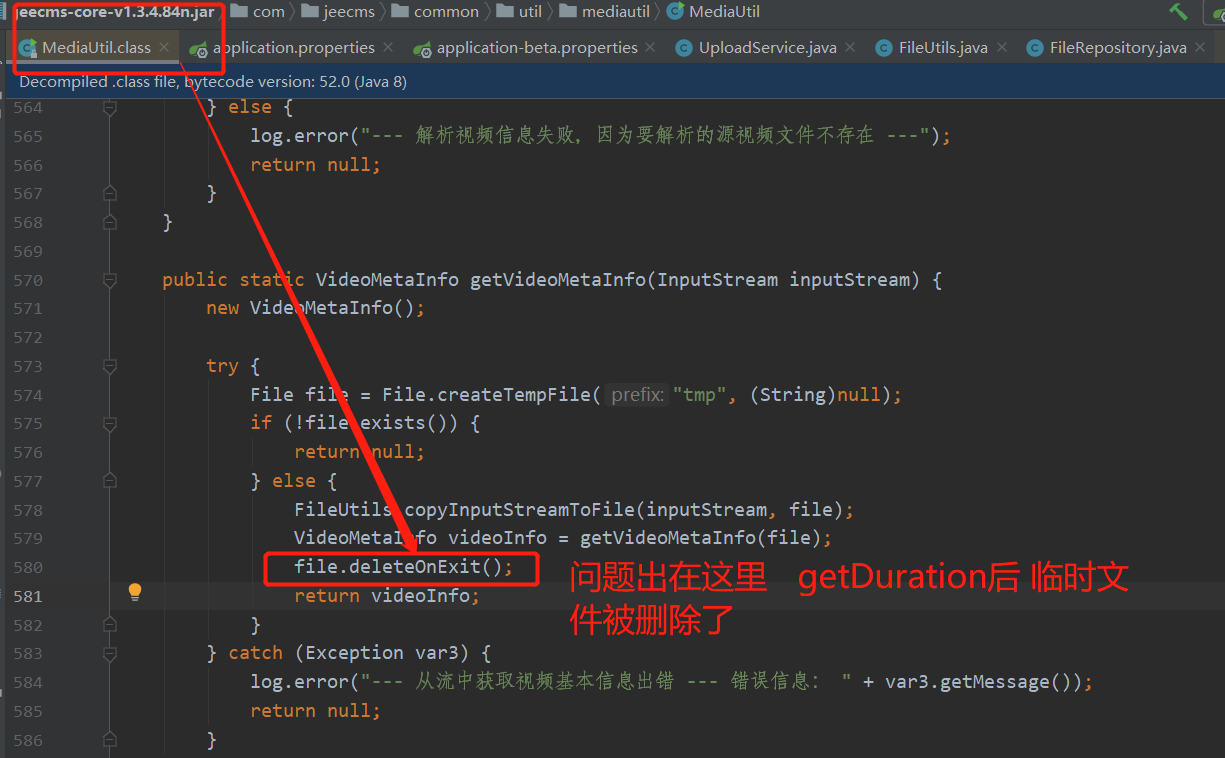Click 'getVideoMetaInfo(file)' call on line 579
The width and height of the screenshot is (1225, 758).
701,538
